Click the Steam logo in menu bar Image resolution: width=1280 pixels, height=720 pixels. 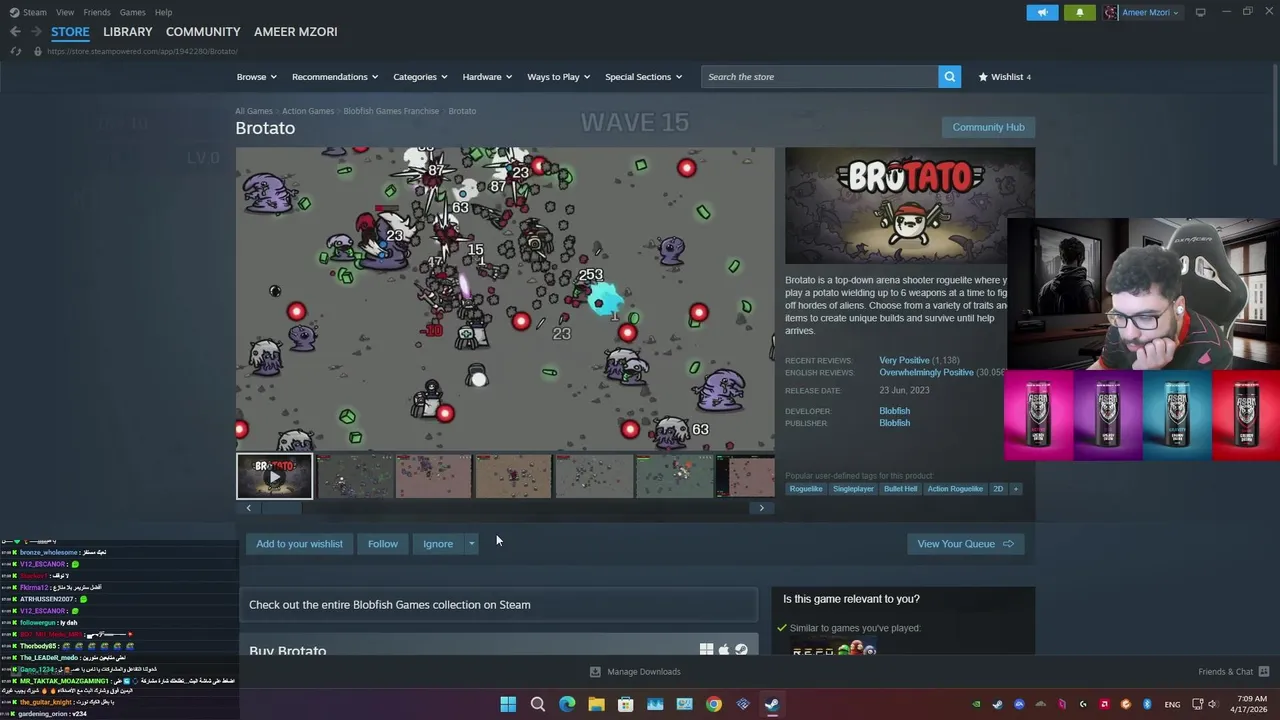(14, 12)
